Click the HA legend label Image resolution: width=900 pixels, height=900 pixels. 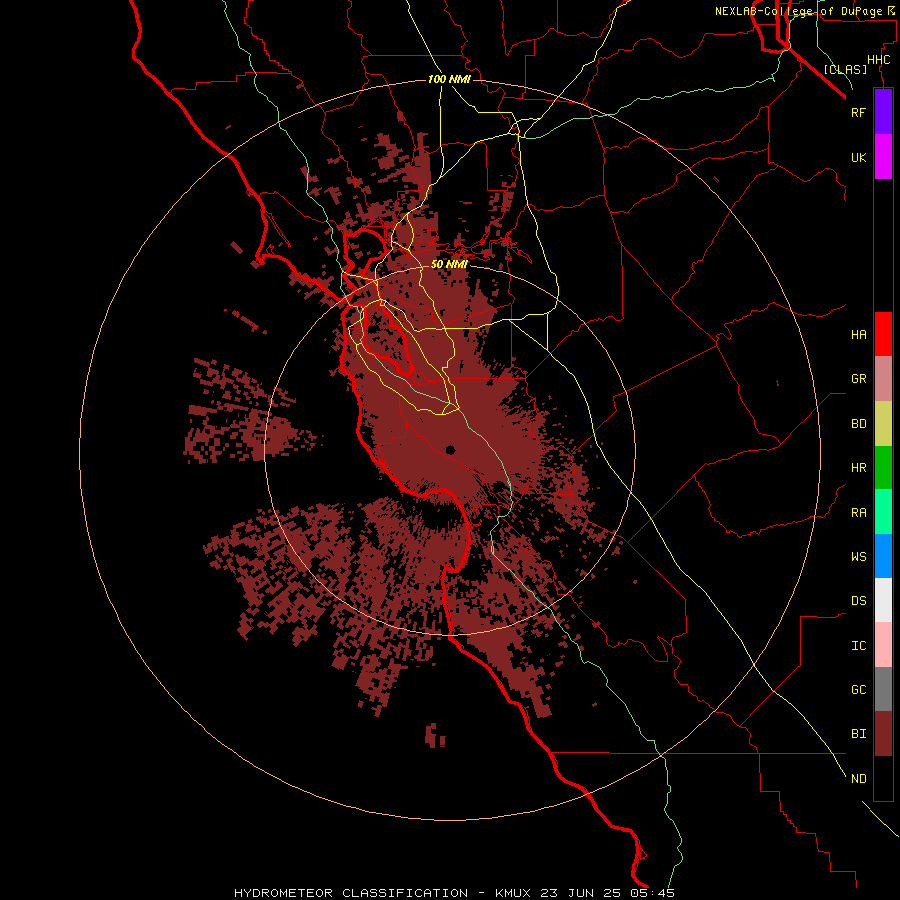pos(858,334)
